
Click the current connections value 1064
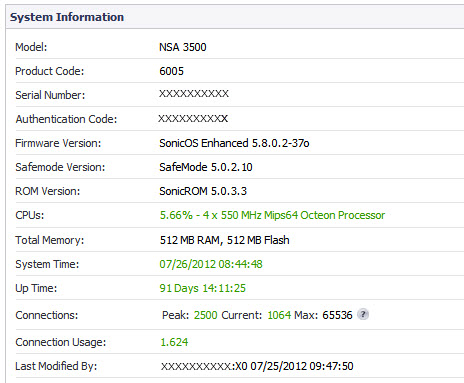pos(279,315)
